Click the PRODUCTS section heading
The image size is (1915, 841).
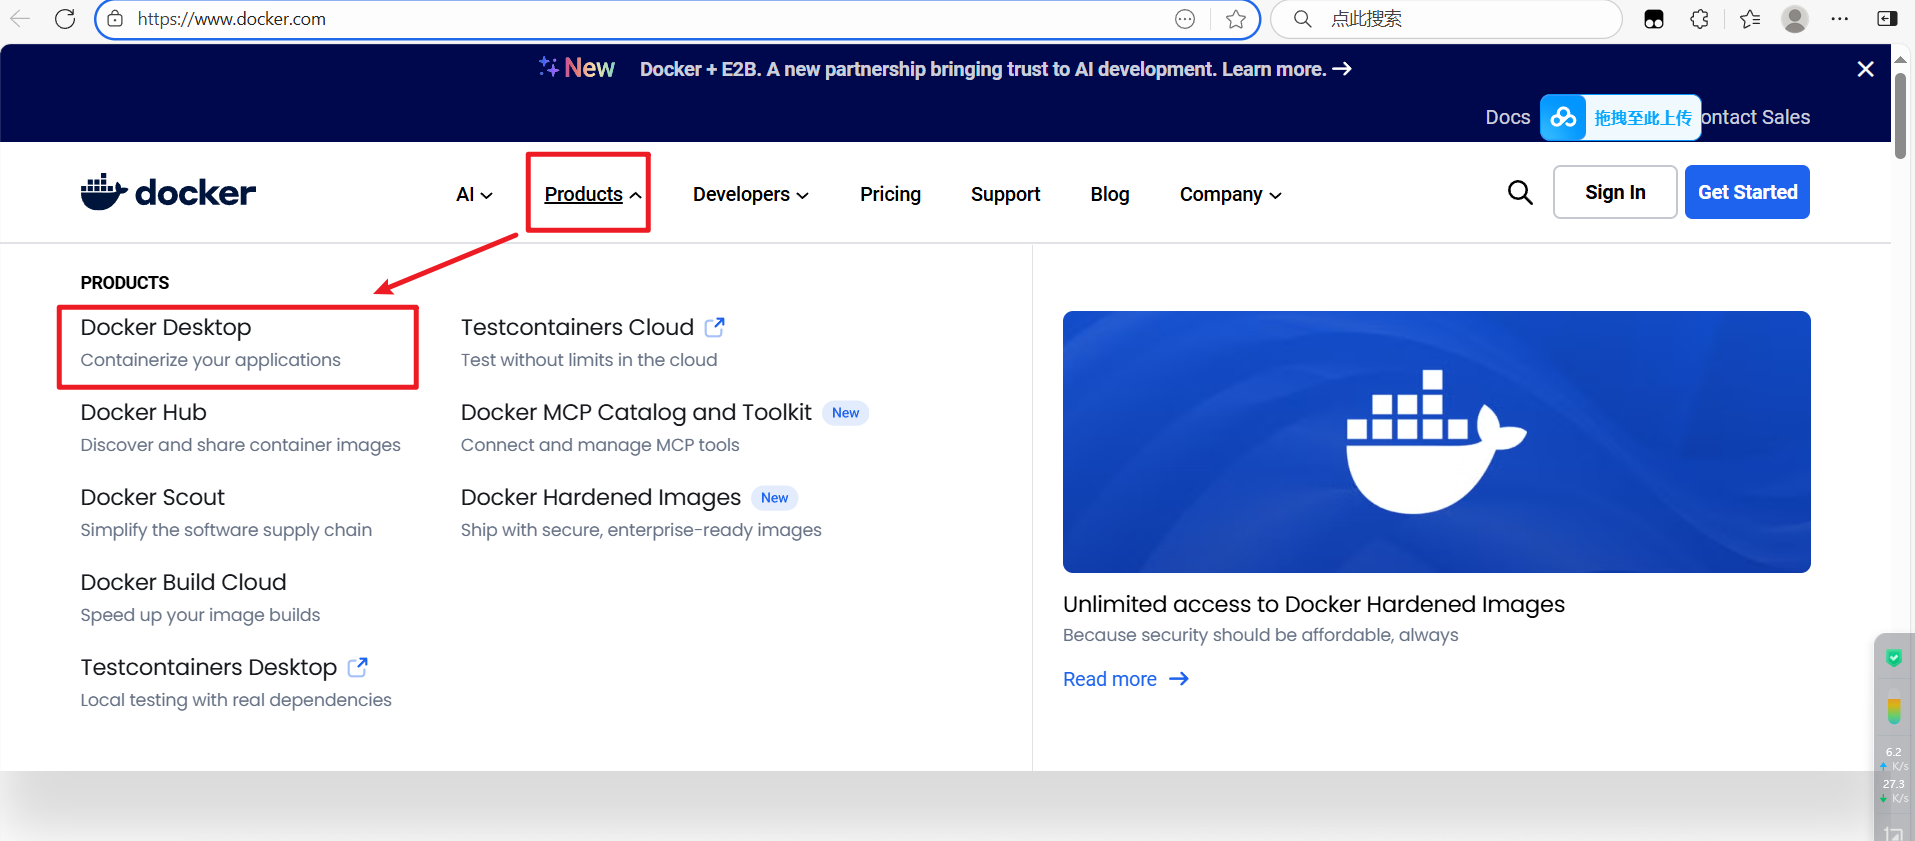pos(125,283)
